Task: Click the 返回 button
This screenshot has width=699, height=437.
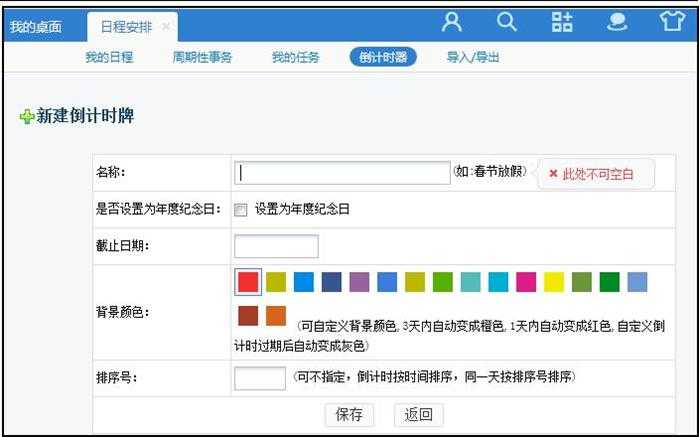Action: coord(419,415)
